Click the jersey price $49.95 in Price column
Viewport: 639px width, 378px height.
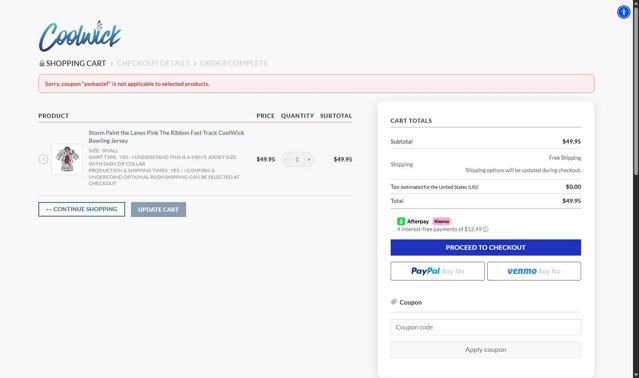click(266, 159)
